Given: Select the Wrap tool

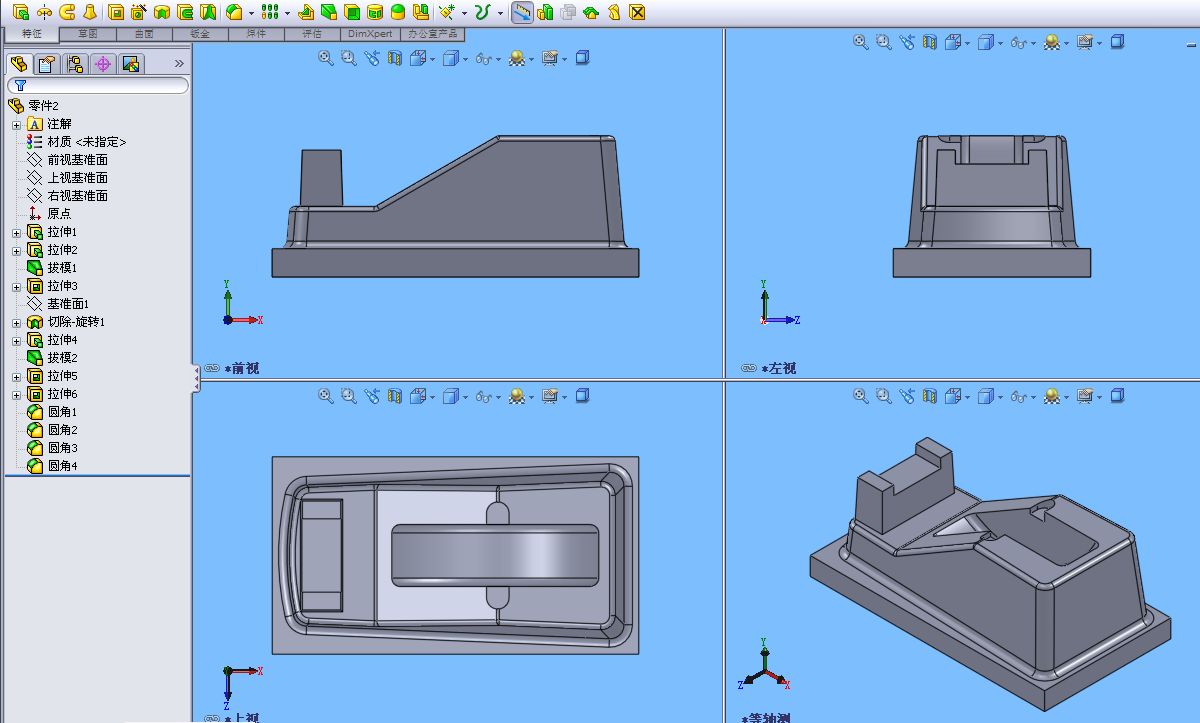Looking at the screenshot, I should click(x=375, y=12).
